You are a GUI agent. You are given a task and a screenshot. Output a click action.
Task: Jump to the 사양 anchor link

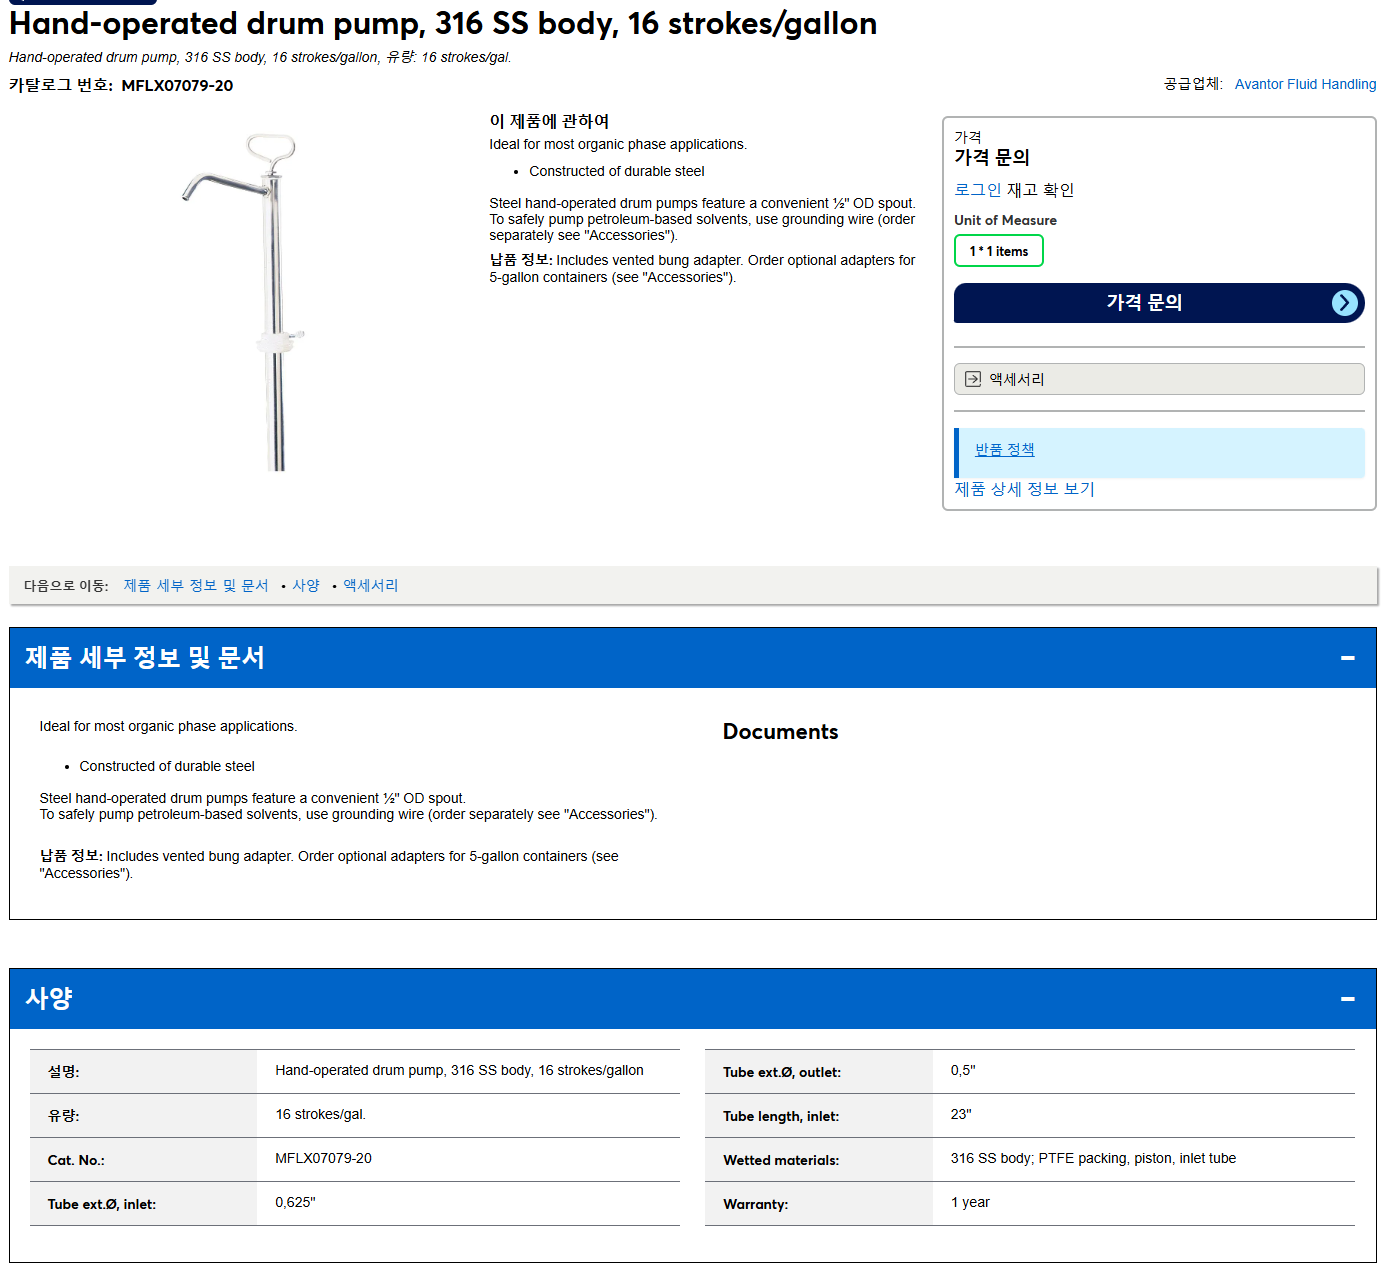(x=306, y=585)
